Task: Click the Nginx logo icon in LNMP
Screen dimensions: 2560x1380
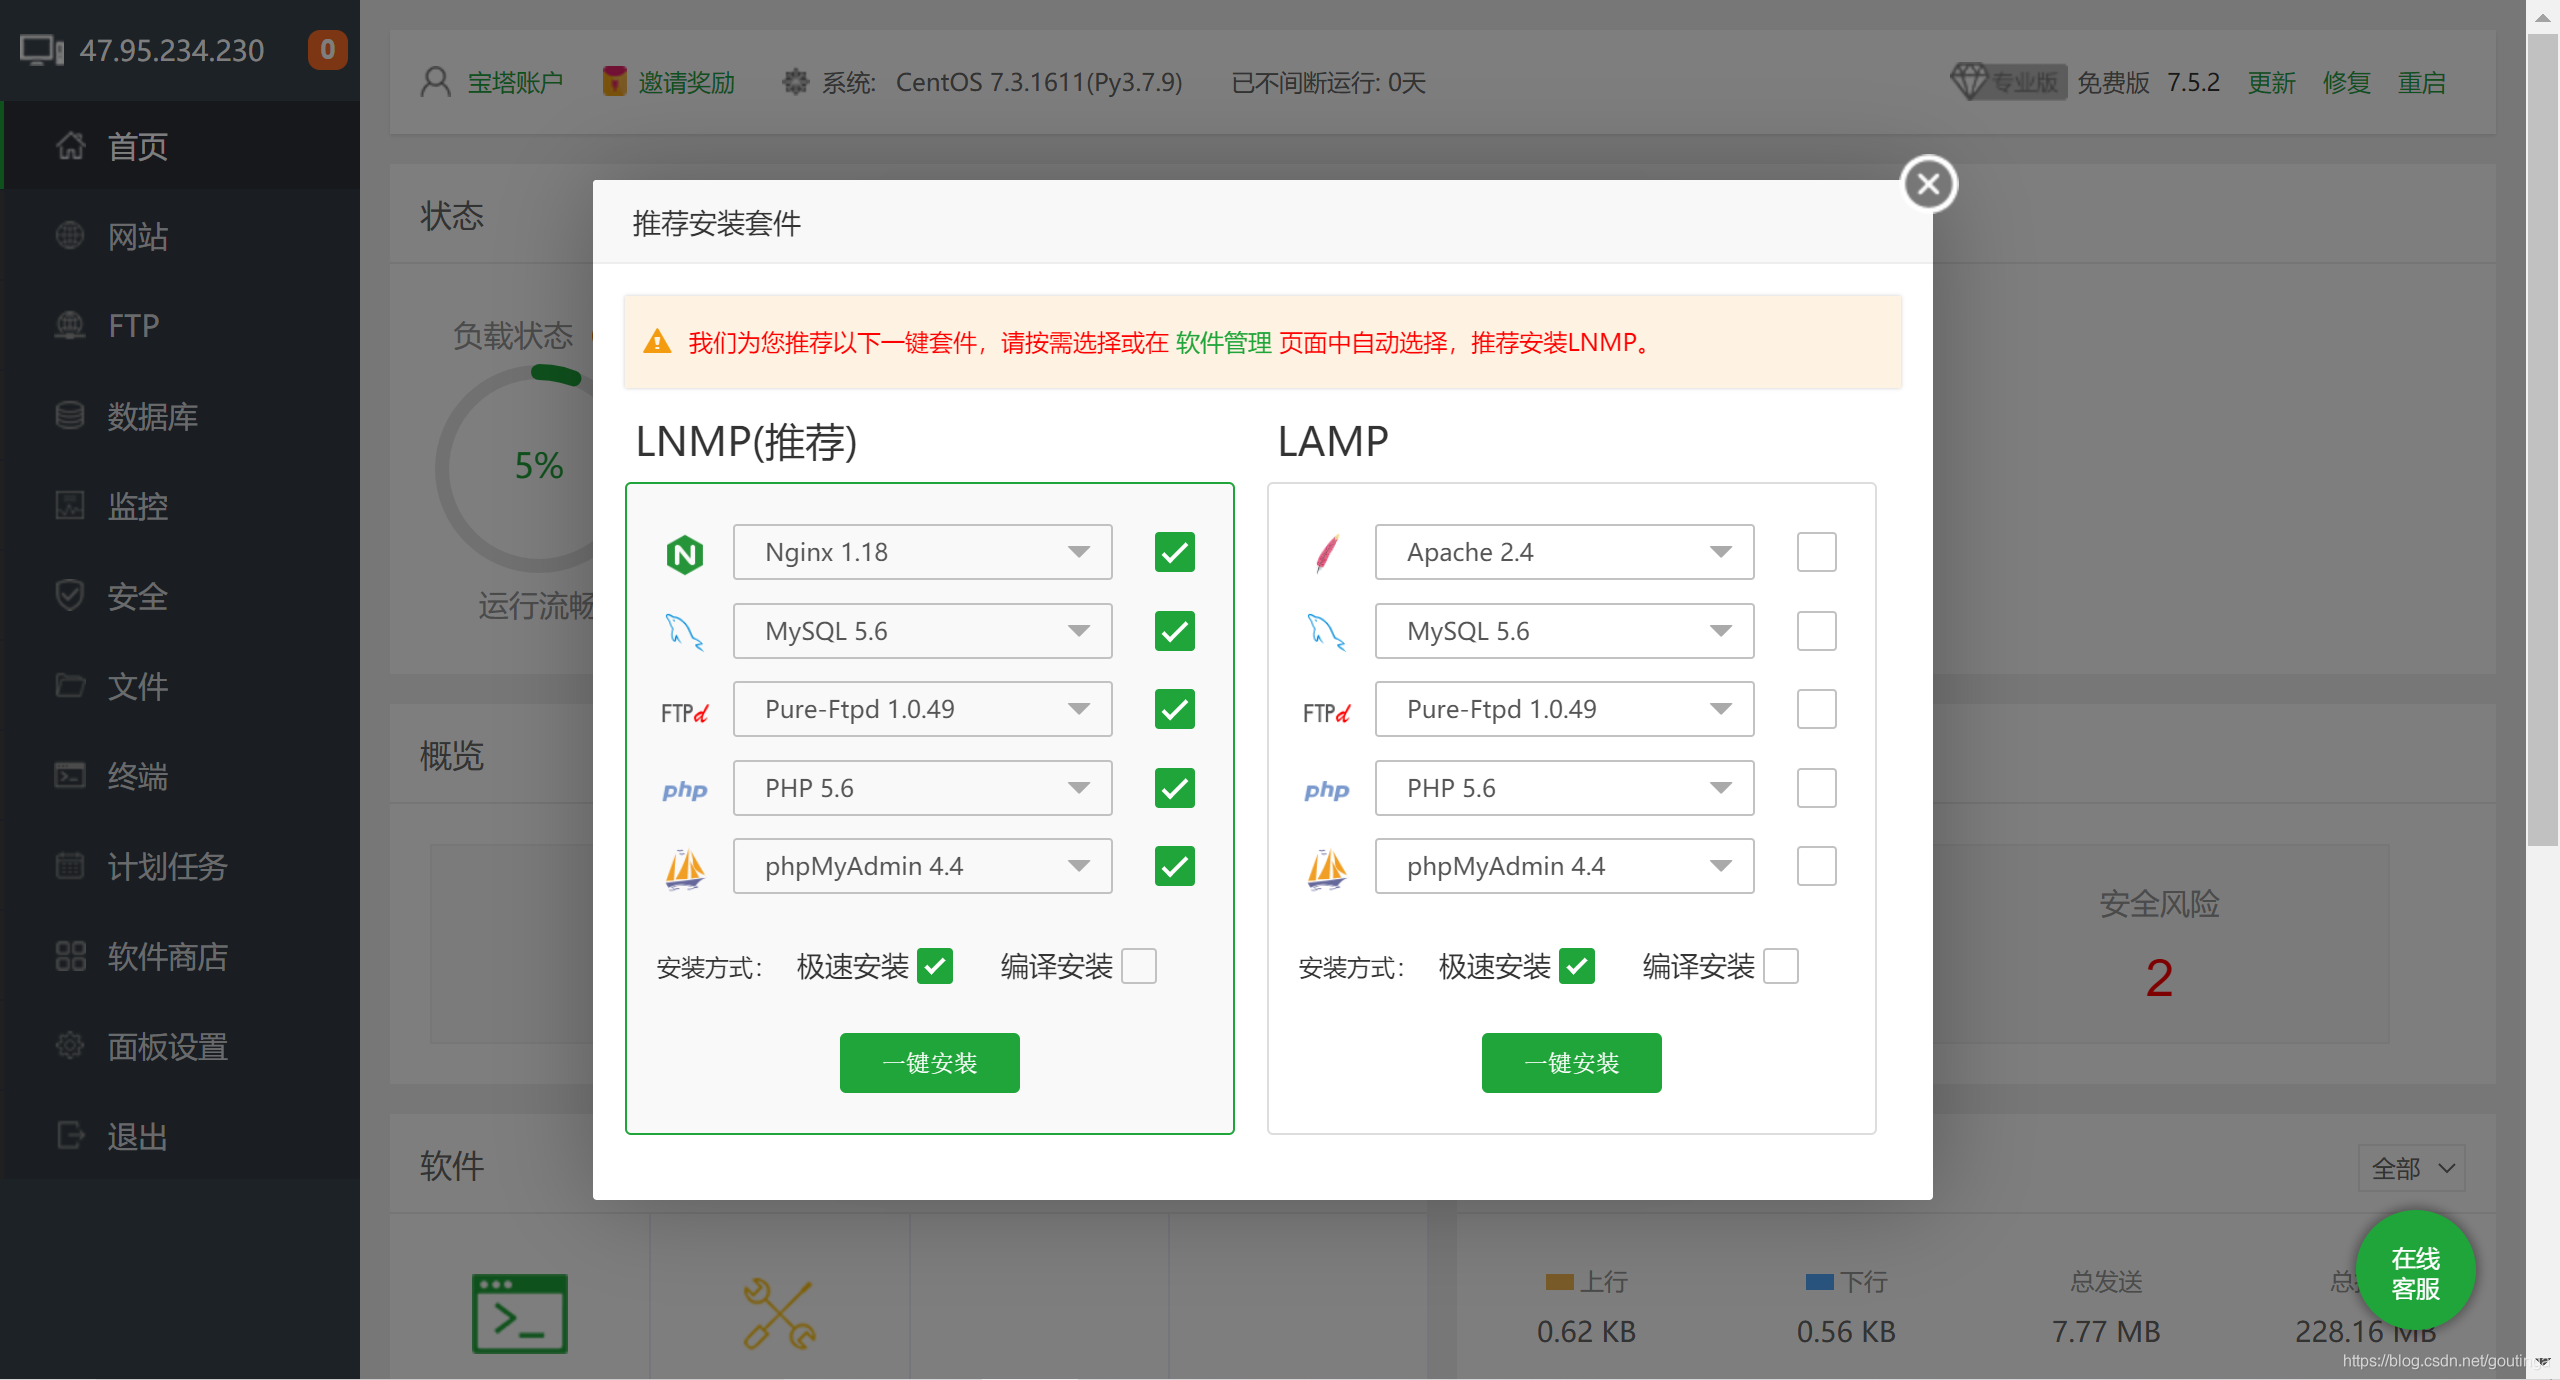Action: [x=685, y=553]
